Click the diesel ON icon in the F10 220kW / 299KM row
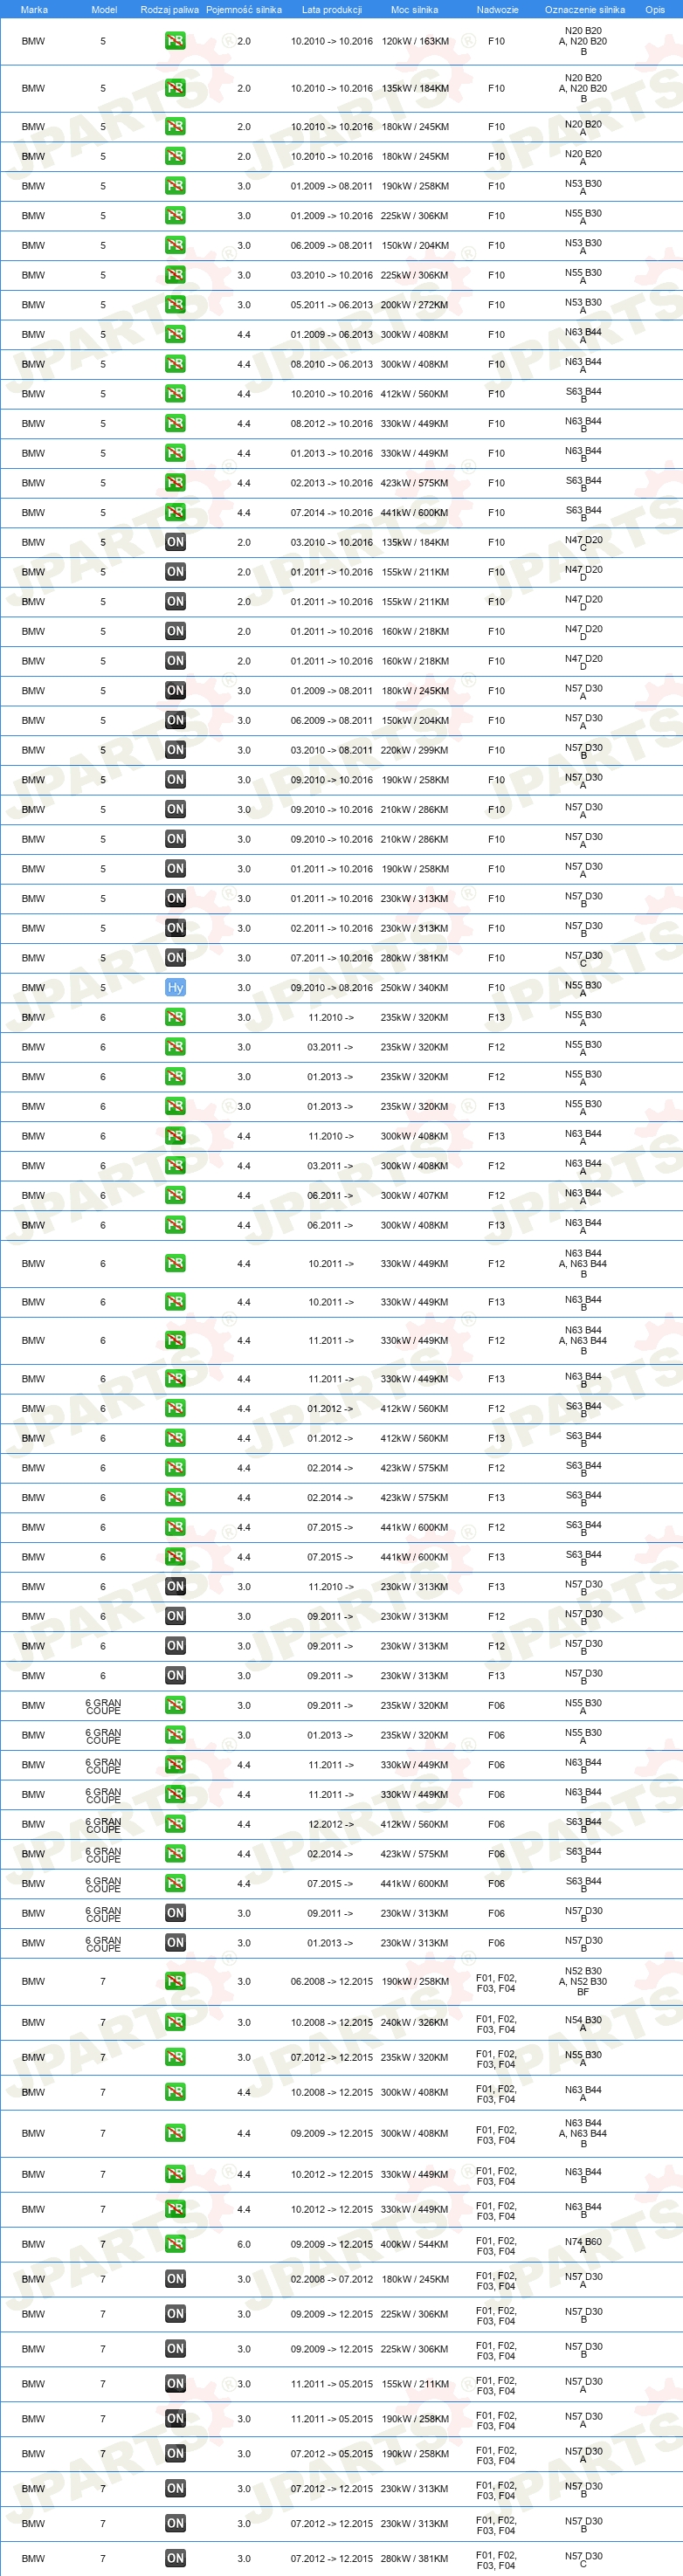 [175, 750]
